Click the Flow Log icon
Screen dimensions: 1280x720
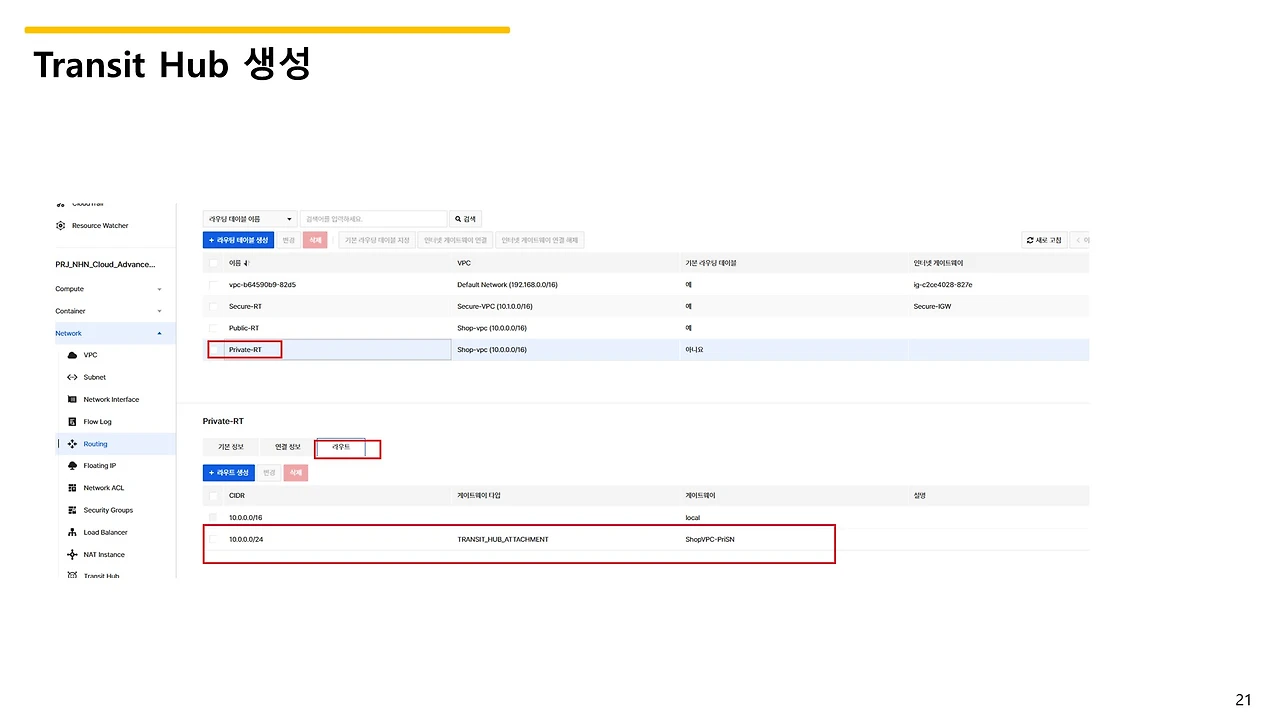tap(72, 422)
